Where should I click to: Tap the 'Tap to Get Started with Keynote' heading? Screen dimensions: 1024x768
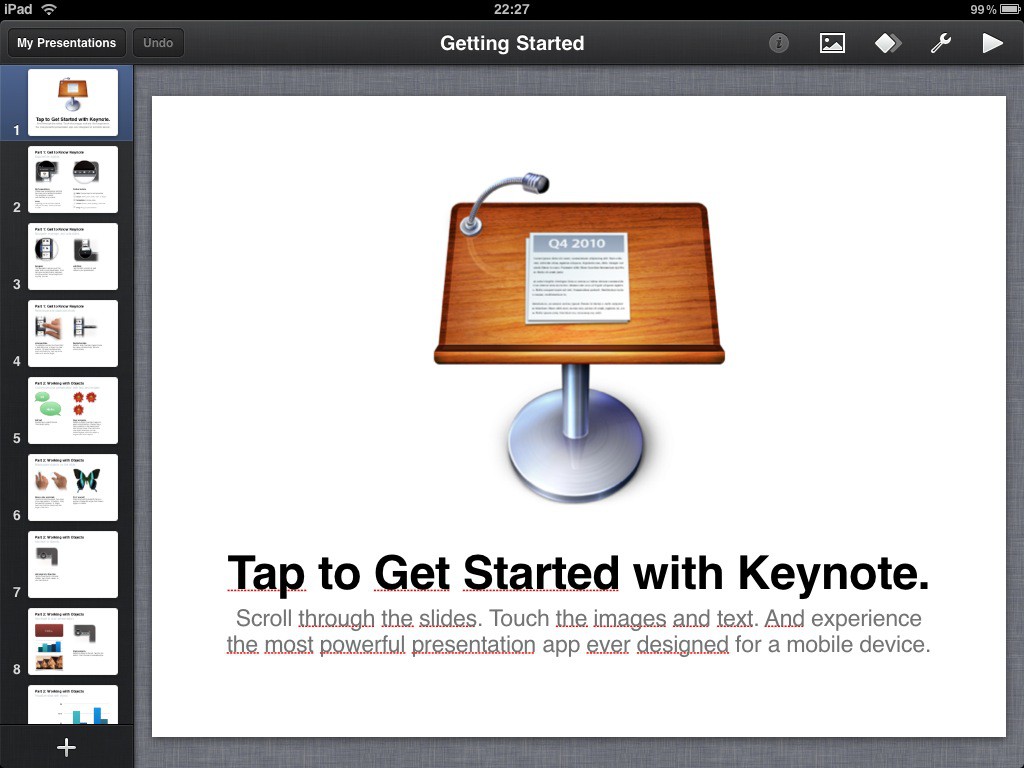pyautogui.click(x=578, y=574)
